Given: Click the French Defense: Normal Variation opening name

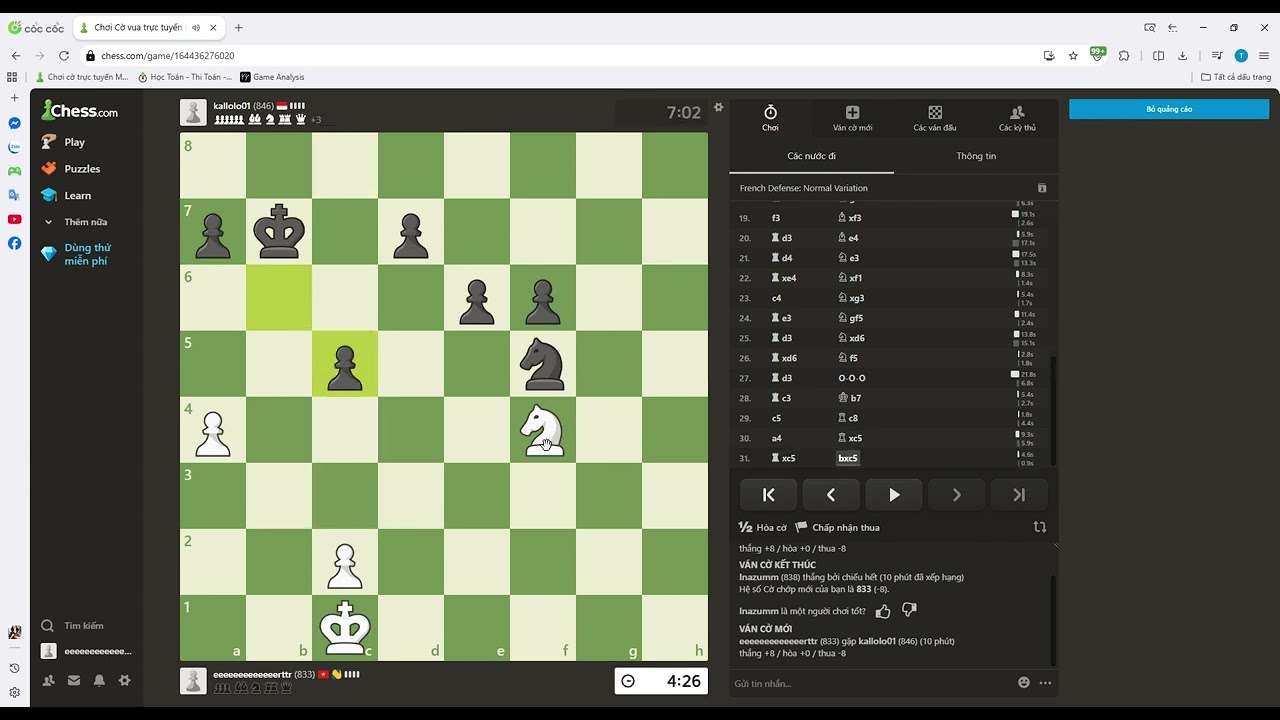Looking at the screenshot, I should coord(803,188).
